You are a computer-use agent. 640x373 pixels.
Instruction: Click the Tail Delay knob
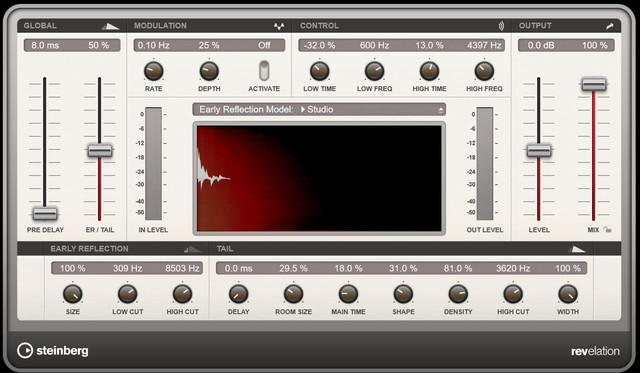[238, 294]
